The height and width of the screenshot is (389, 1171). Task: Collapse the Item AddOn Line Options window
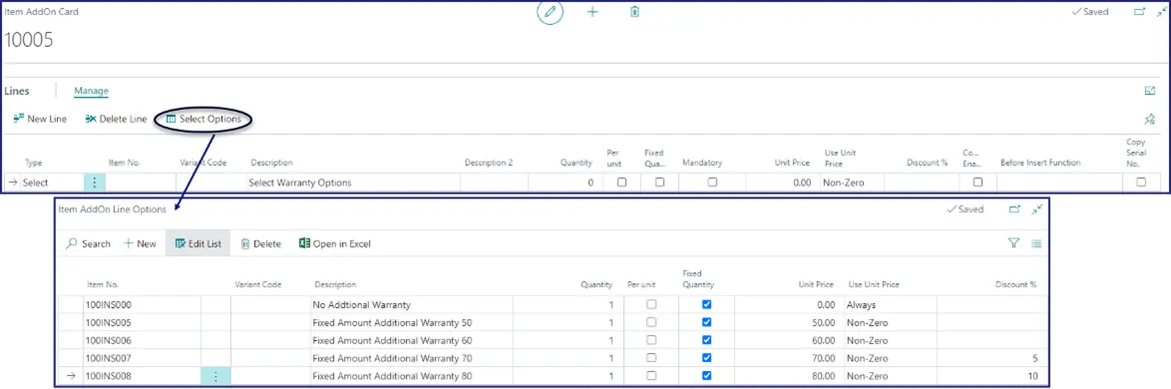1037,210
